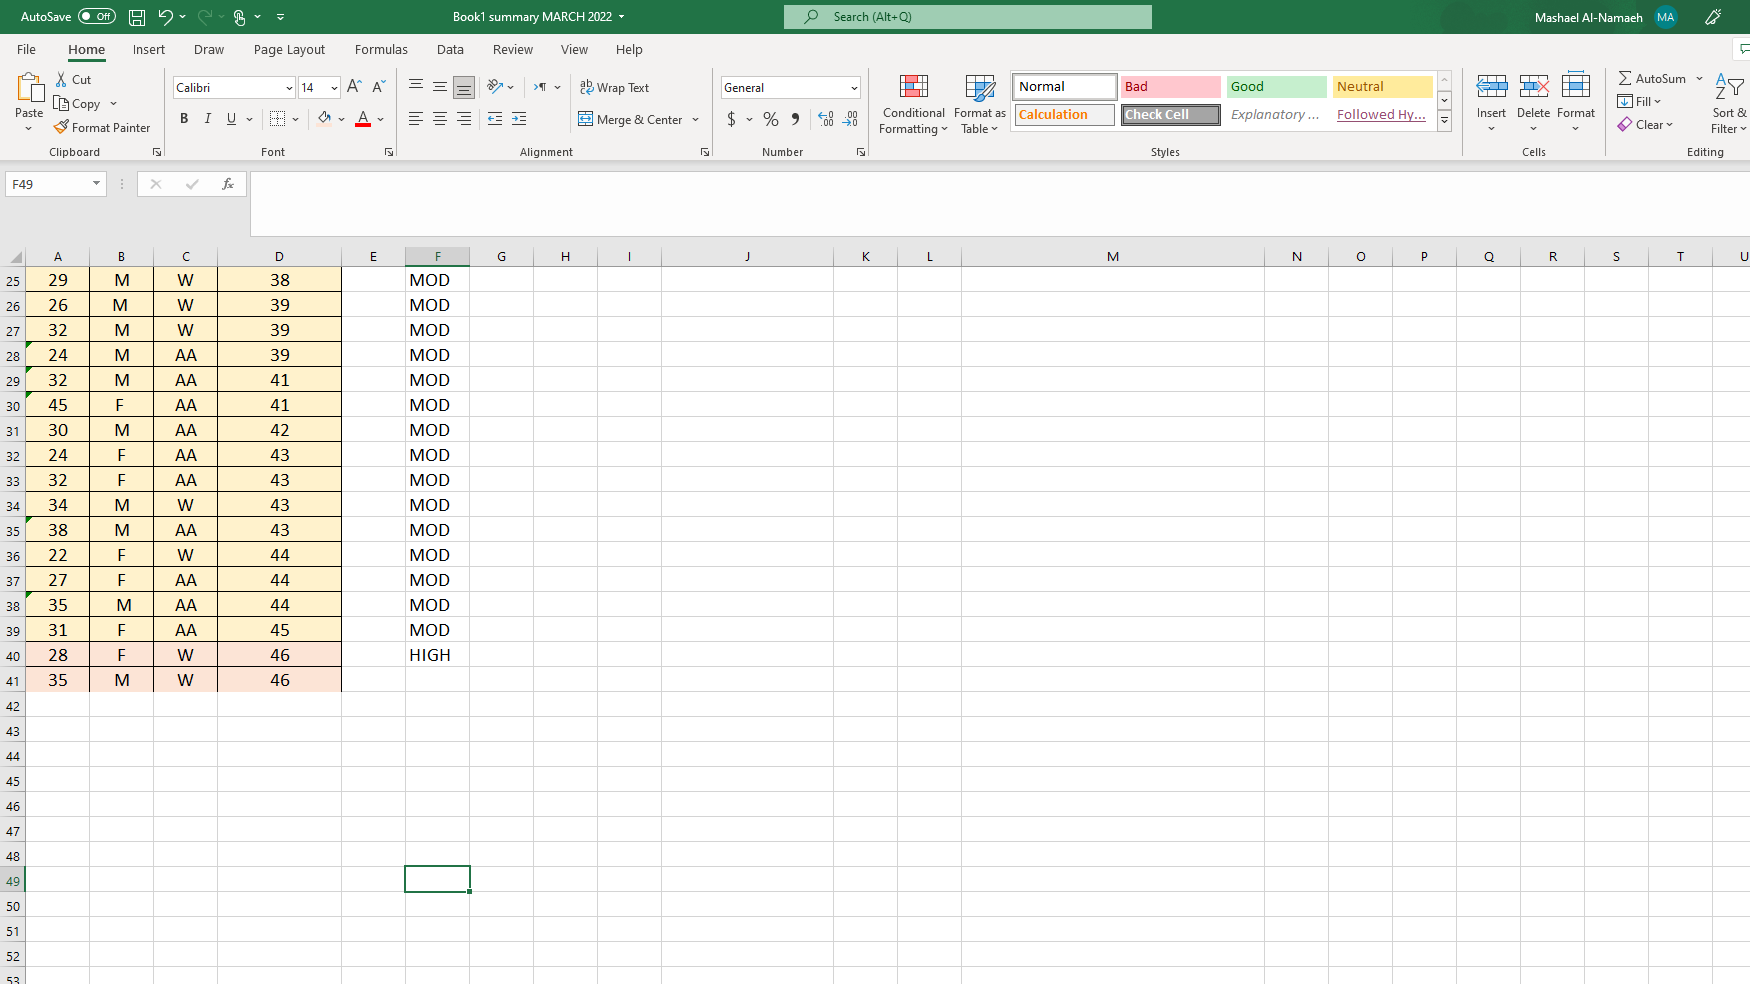Toggle the AutoSave switch

(96, 17)
